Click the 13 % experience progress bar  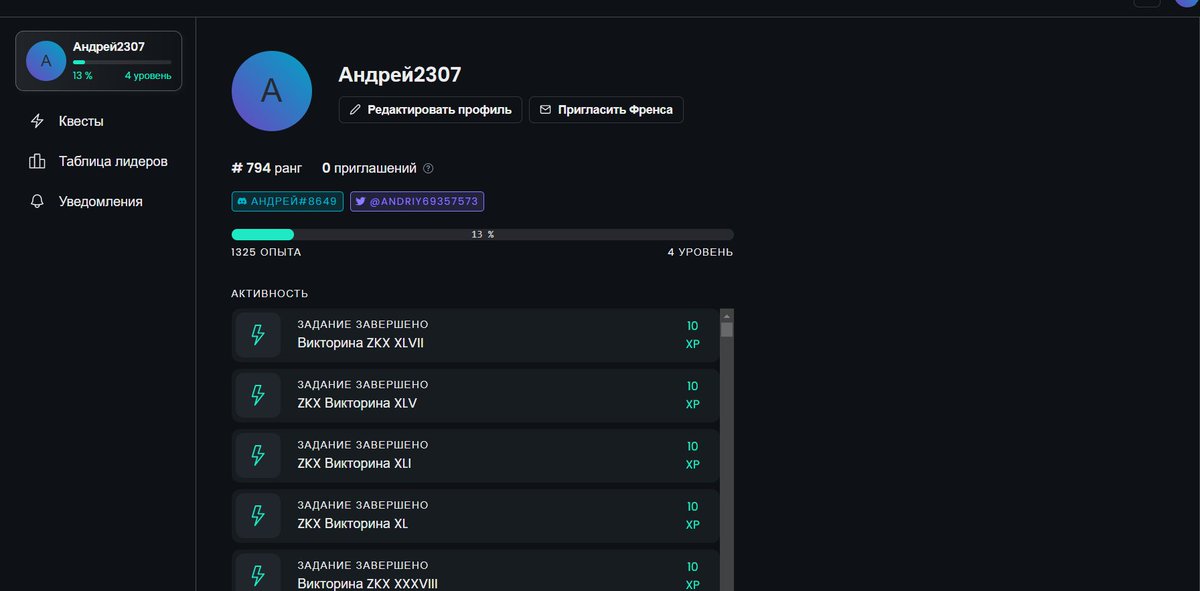(482, 234)
